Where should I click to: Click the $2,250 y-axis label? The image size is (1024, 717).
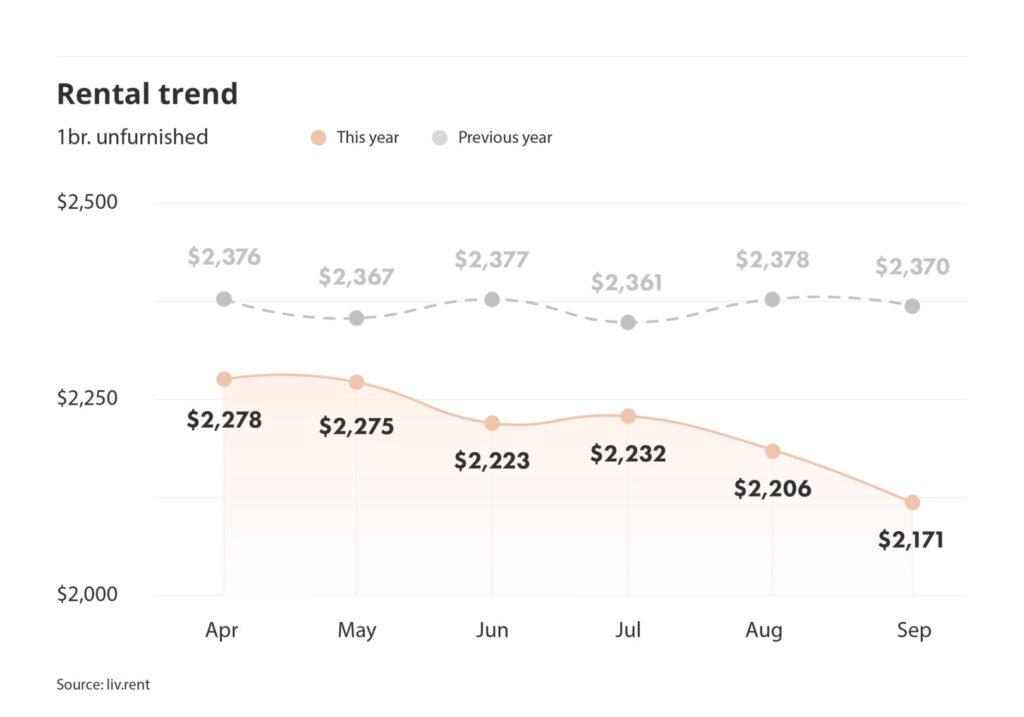(87, 398)
